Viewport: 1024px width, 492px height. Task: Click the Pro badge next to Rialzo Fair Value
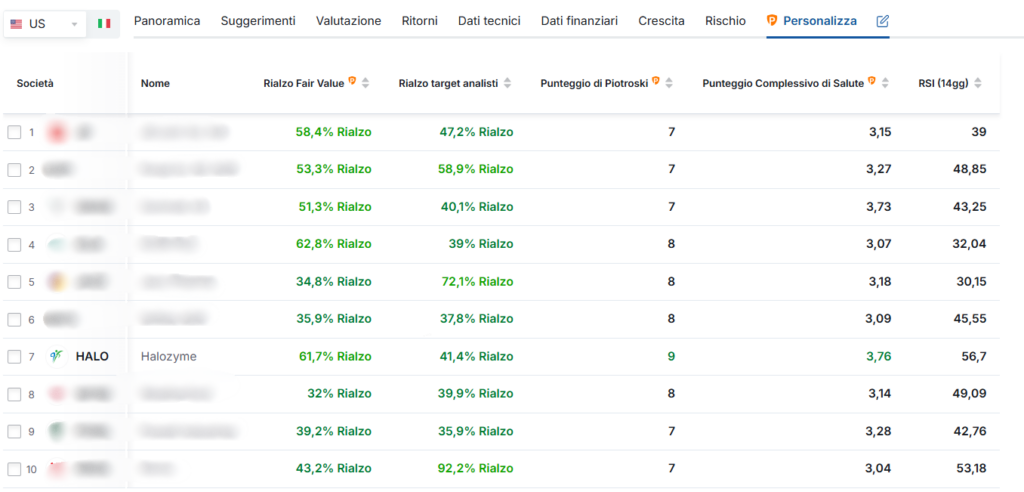coord(352,82)
